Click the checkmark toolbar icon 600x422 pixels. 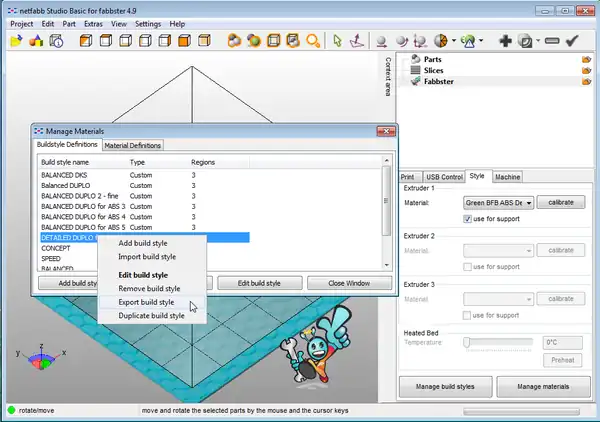[x=573, y=41]
